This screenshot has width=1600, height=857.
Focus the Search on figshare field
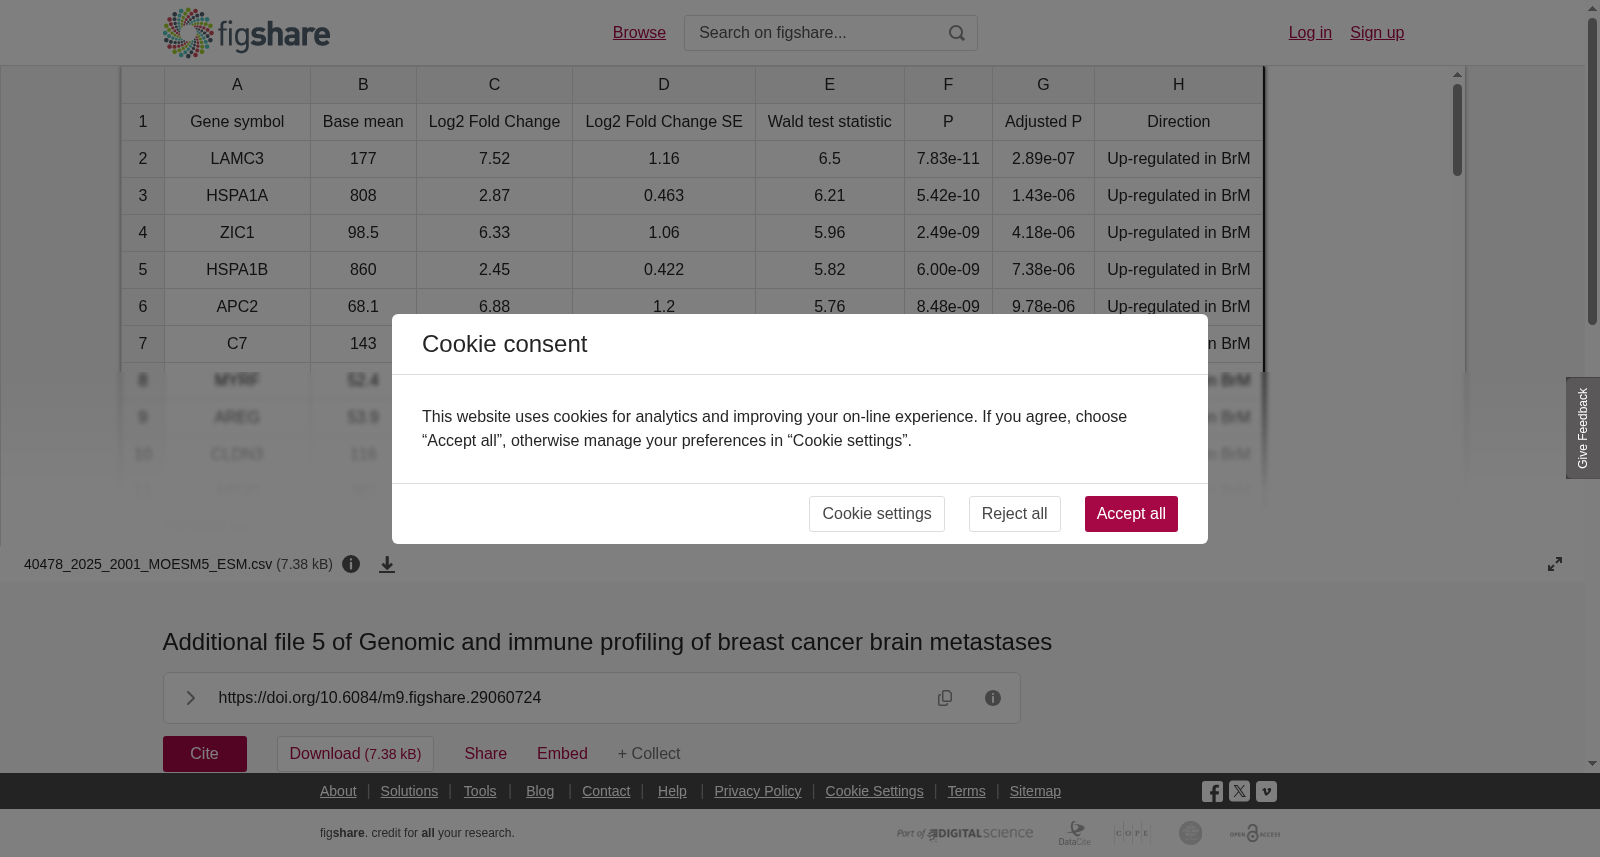pyautogui.click(x=815, y=33)
